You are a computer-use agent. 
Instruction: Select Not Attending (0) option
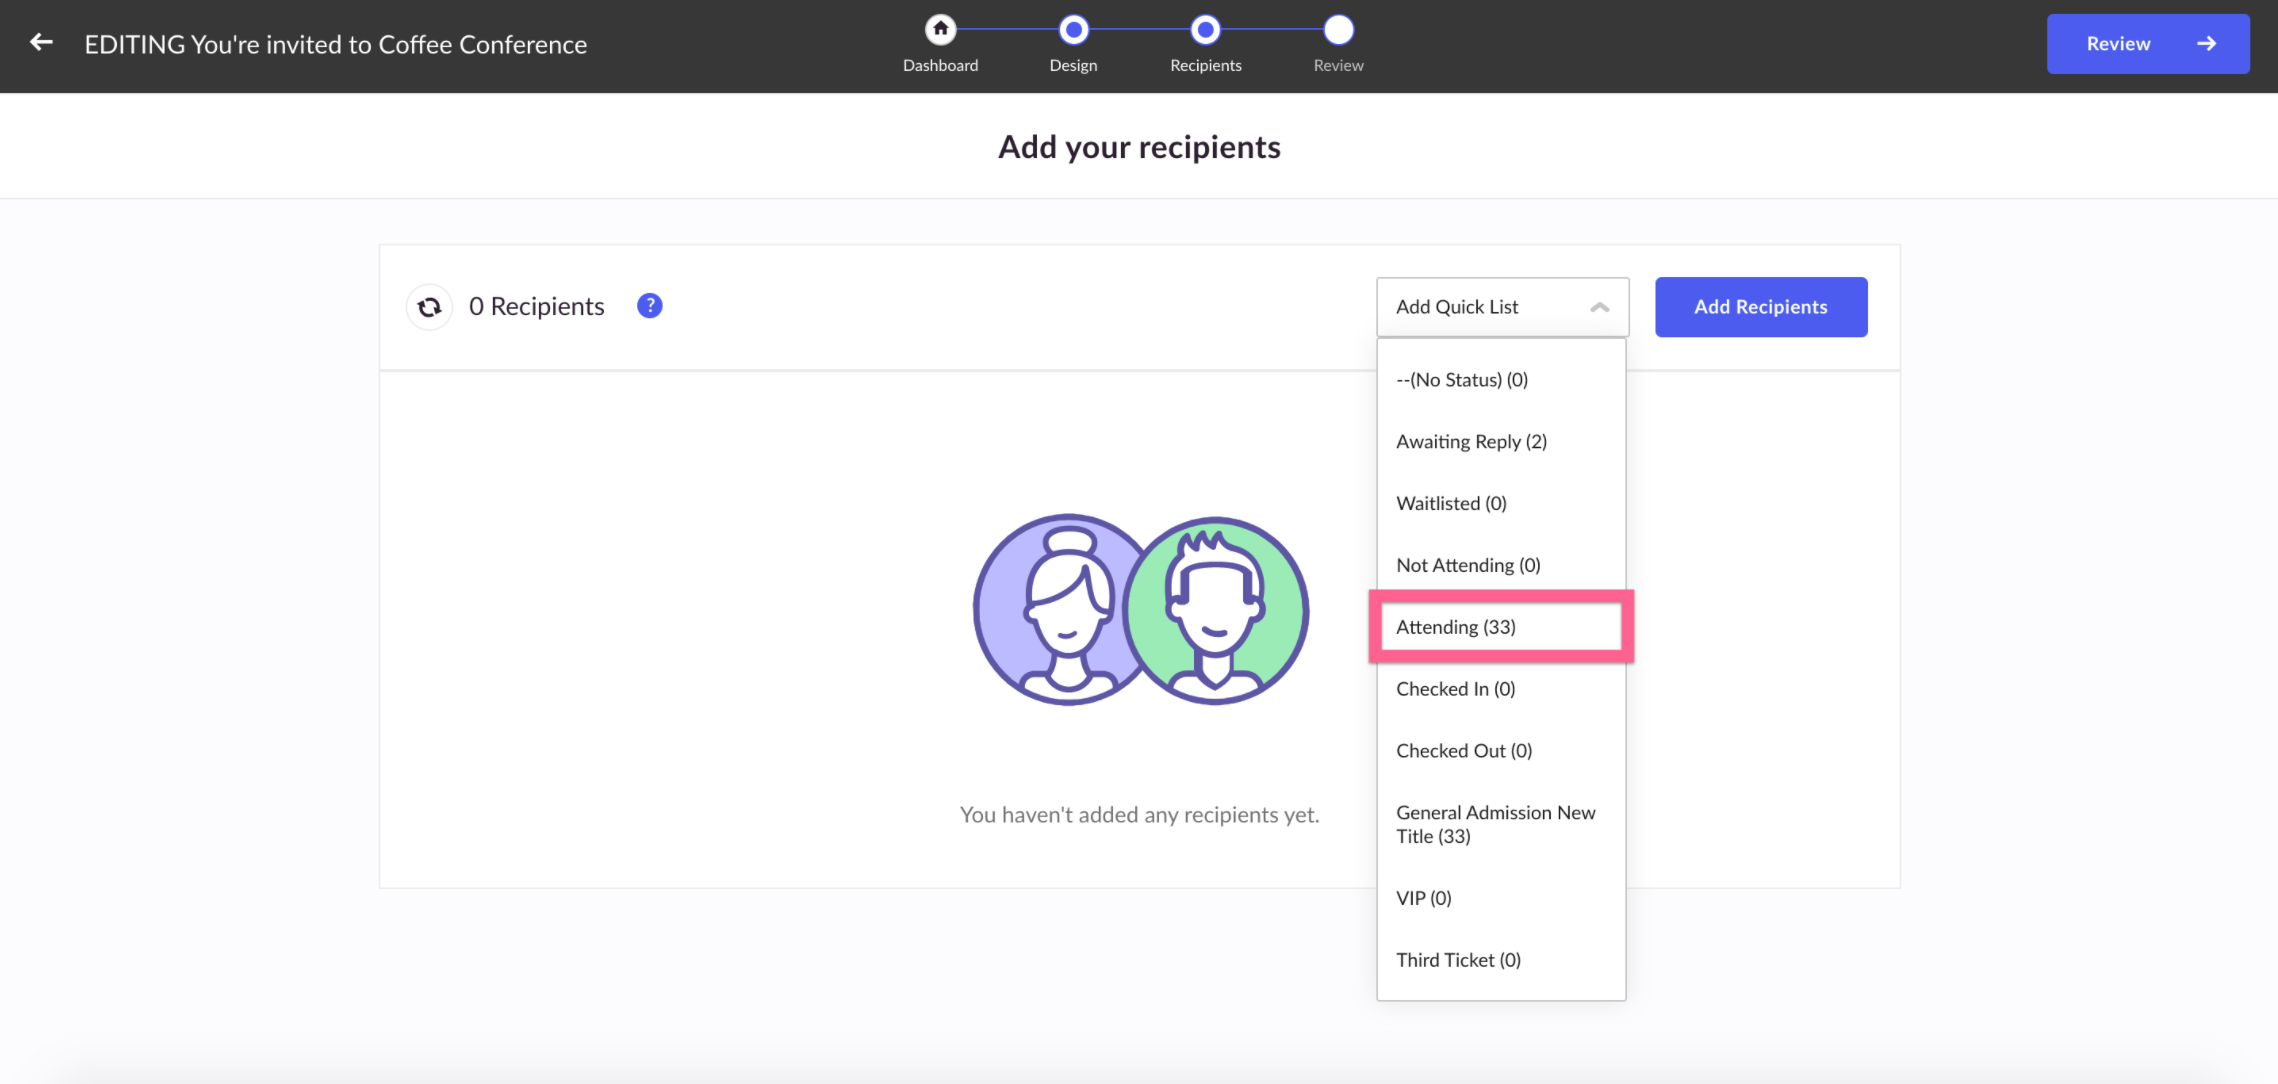point(1501,566)
